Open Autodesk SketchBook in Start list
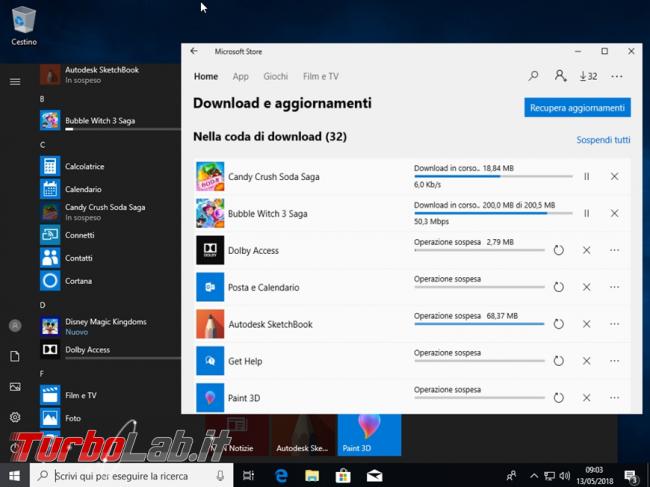This screenshot has height=487, width=650. 110,75
